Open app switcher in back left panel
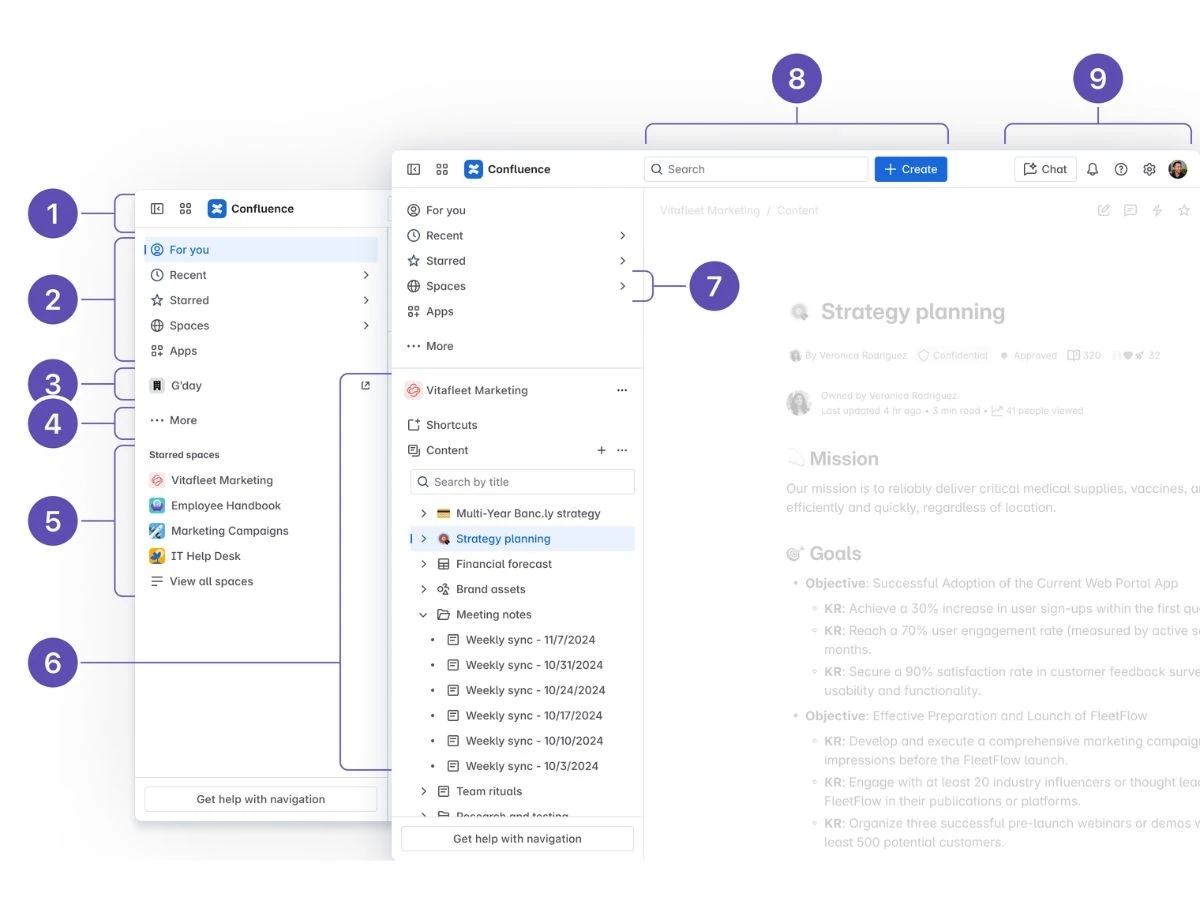The width and height of the screenshot is (1200, 900). click(x=185, y=209)
